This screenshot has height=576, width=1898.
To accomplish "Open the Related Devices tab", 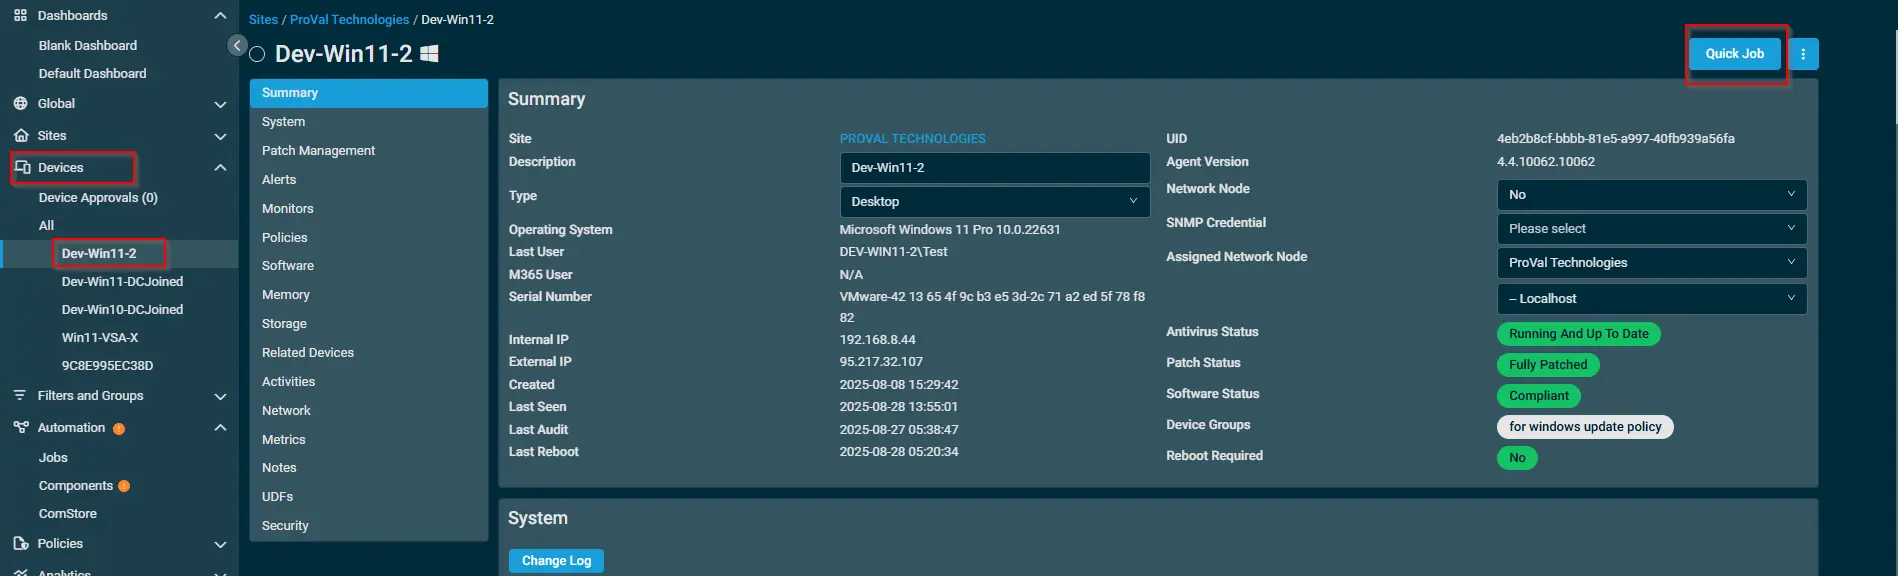I will [x=369, y=353].
